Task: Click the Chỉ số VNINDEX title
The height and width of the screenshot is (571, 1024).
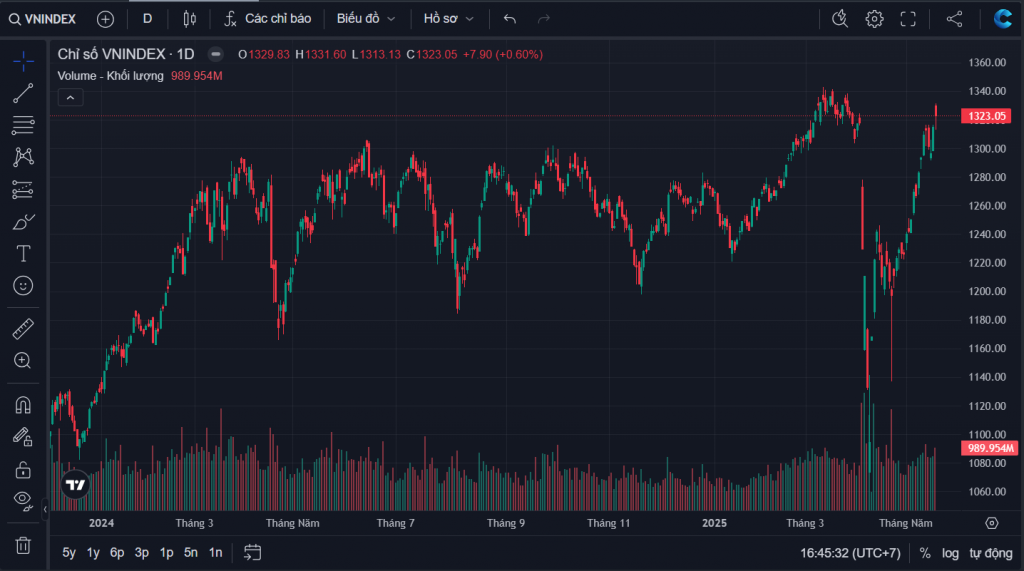Action: (x=126, y=54)
